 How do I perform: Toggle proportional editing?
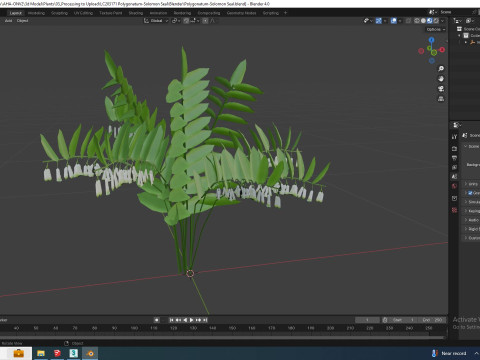[205, 21]
